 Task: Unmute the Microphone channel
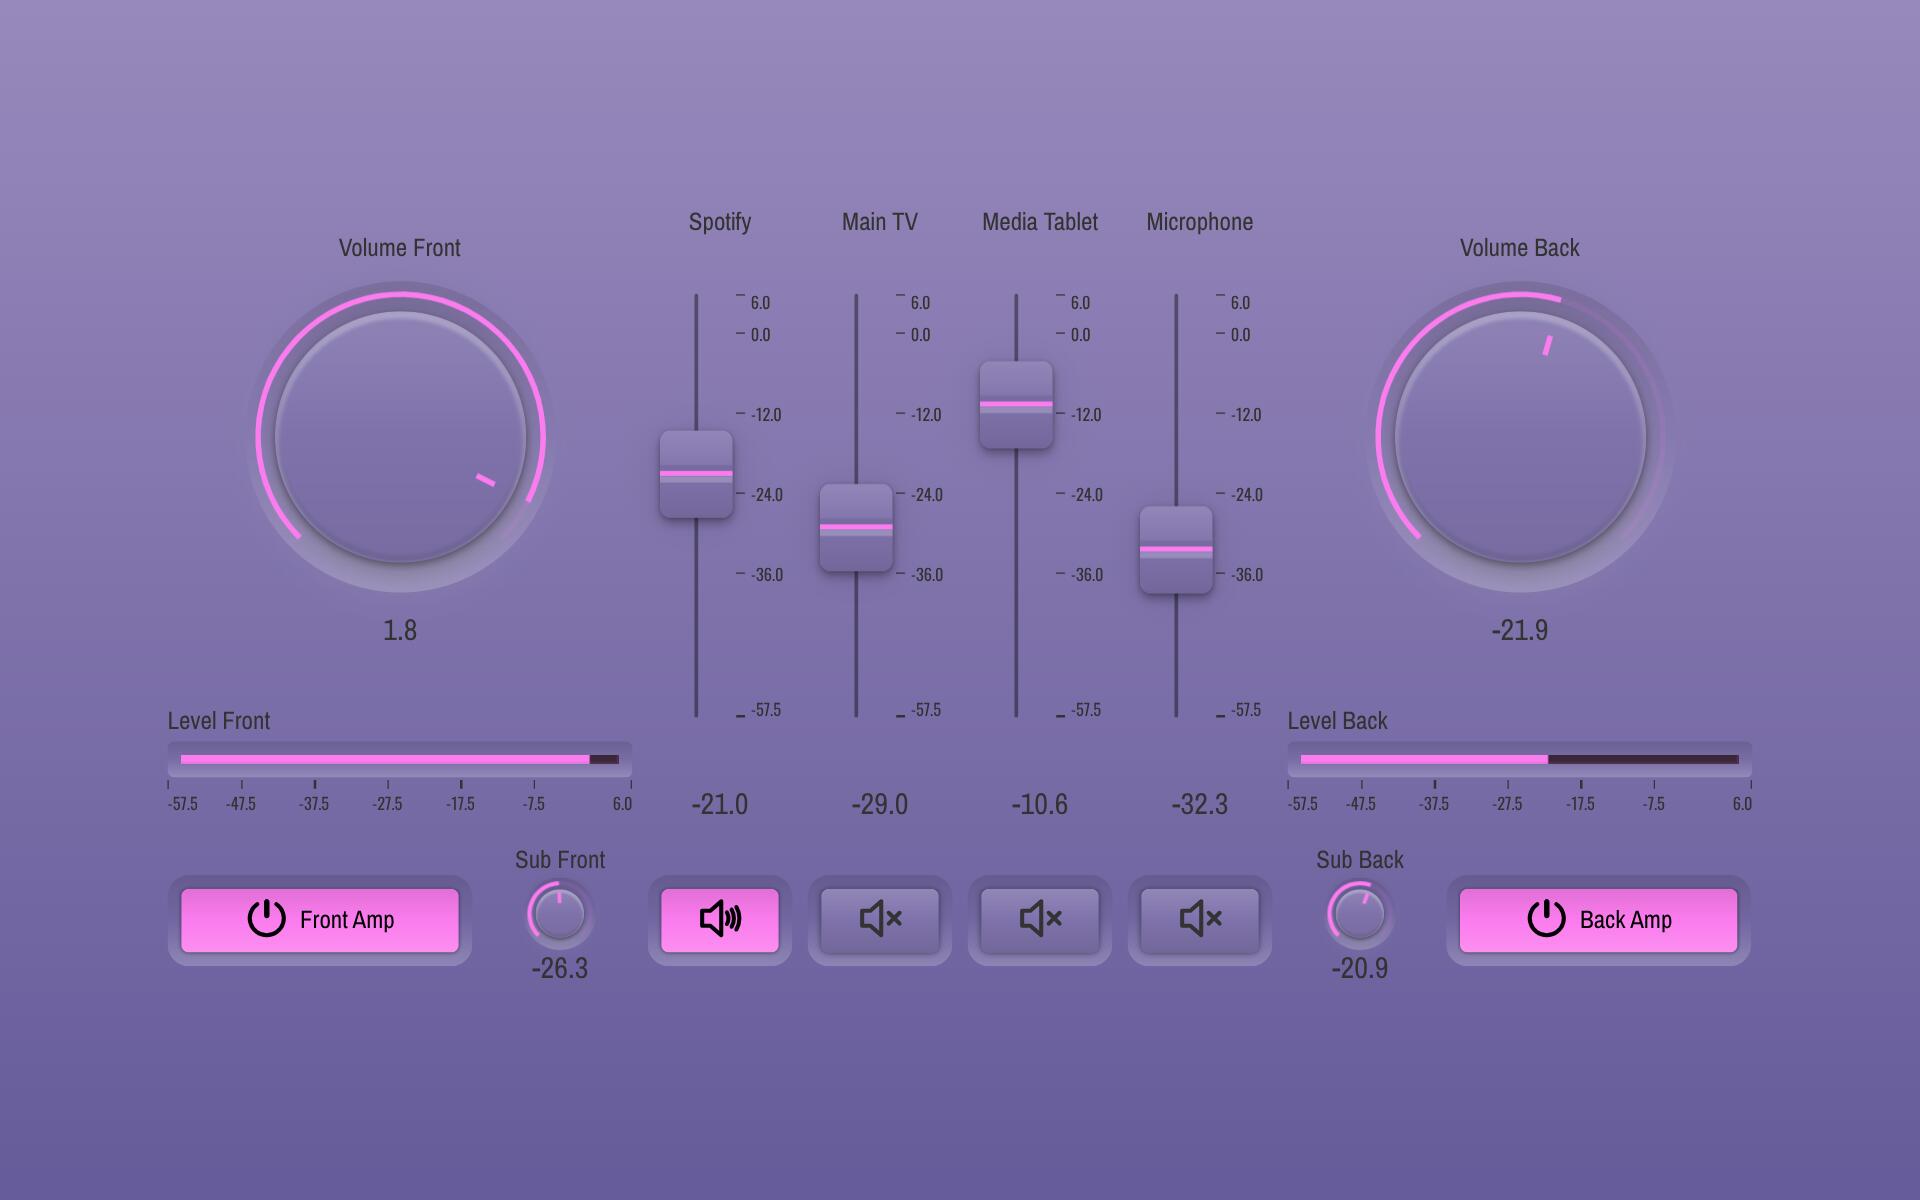(1200, 919)
